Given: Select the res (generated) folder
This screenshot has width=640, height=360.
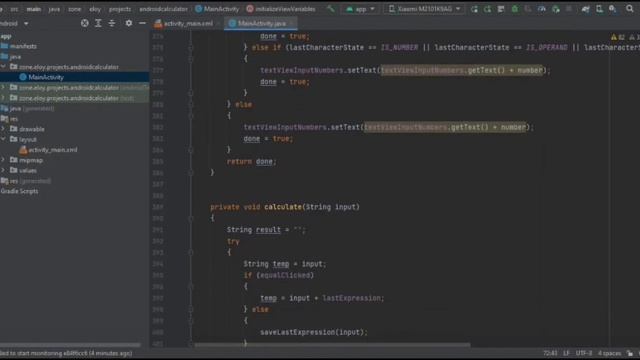Looking at the screenshot, I should pyautogui.click(x=25, y=181).
